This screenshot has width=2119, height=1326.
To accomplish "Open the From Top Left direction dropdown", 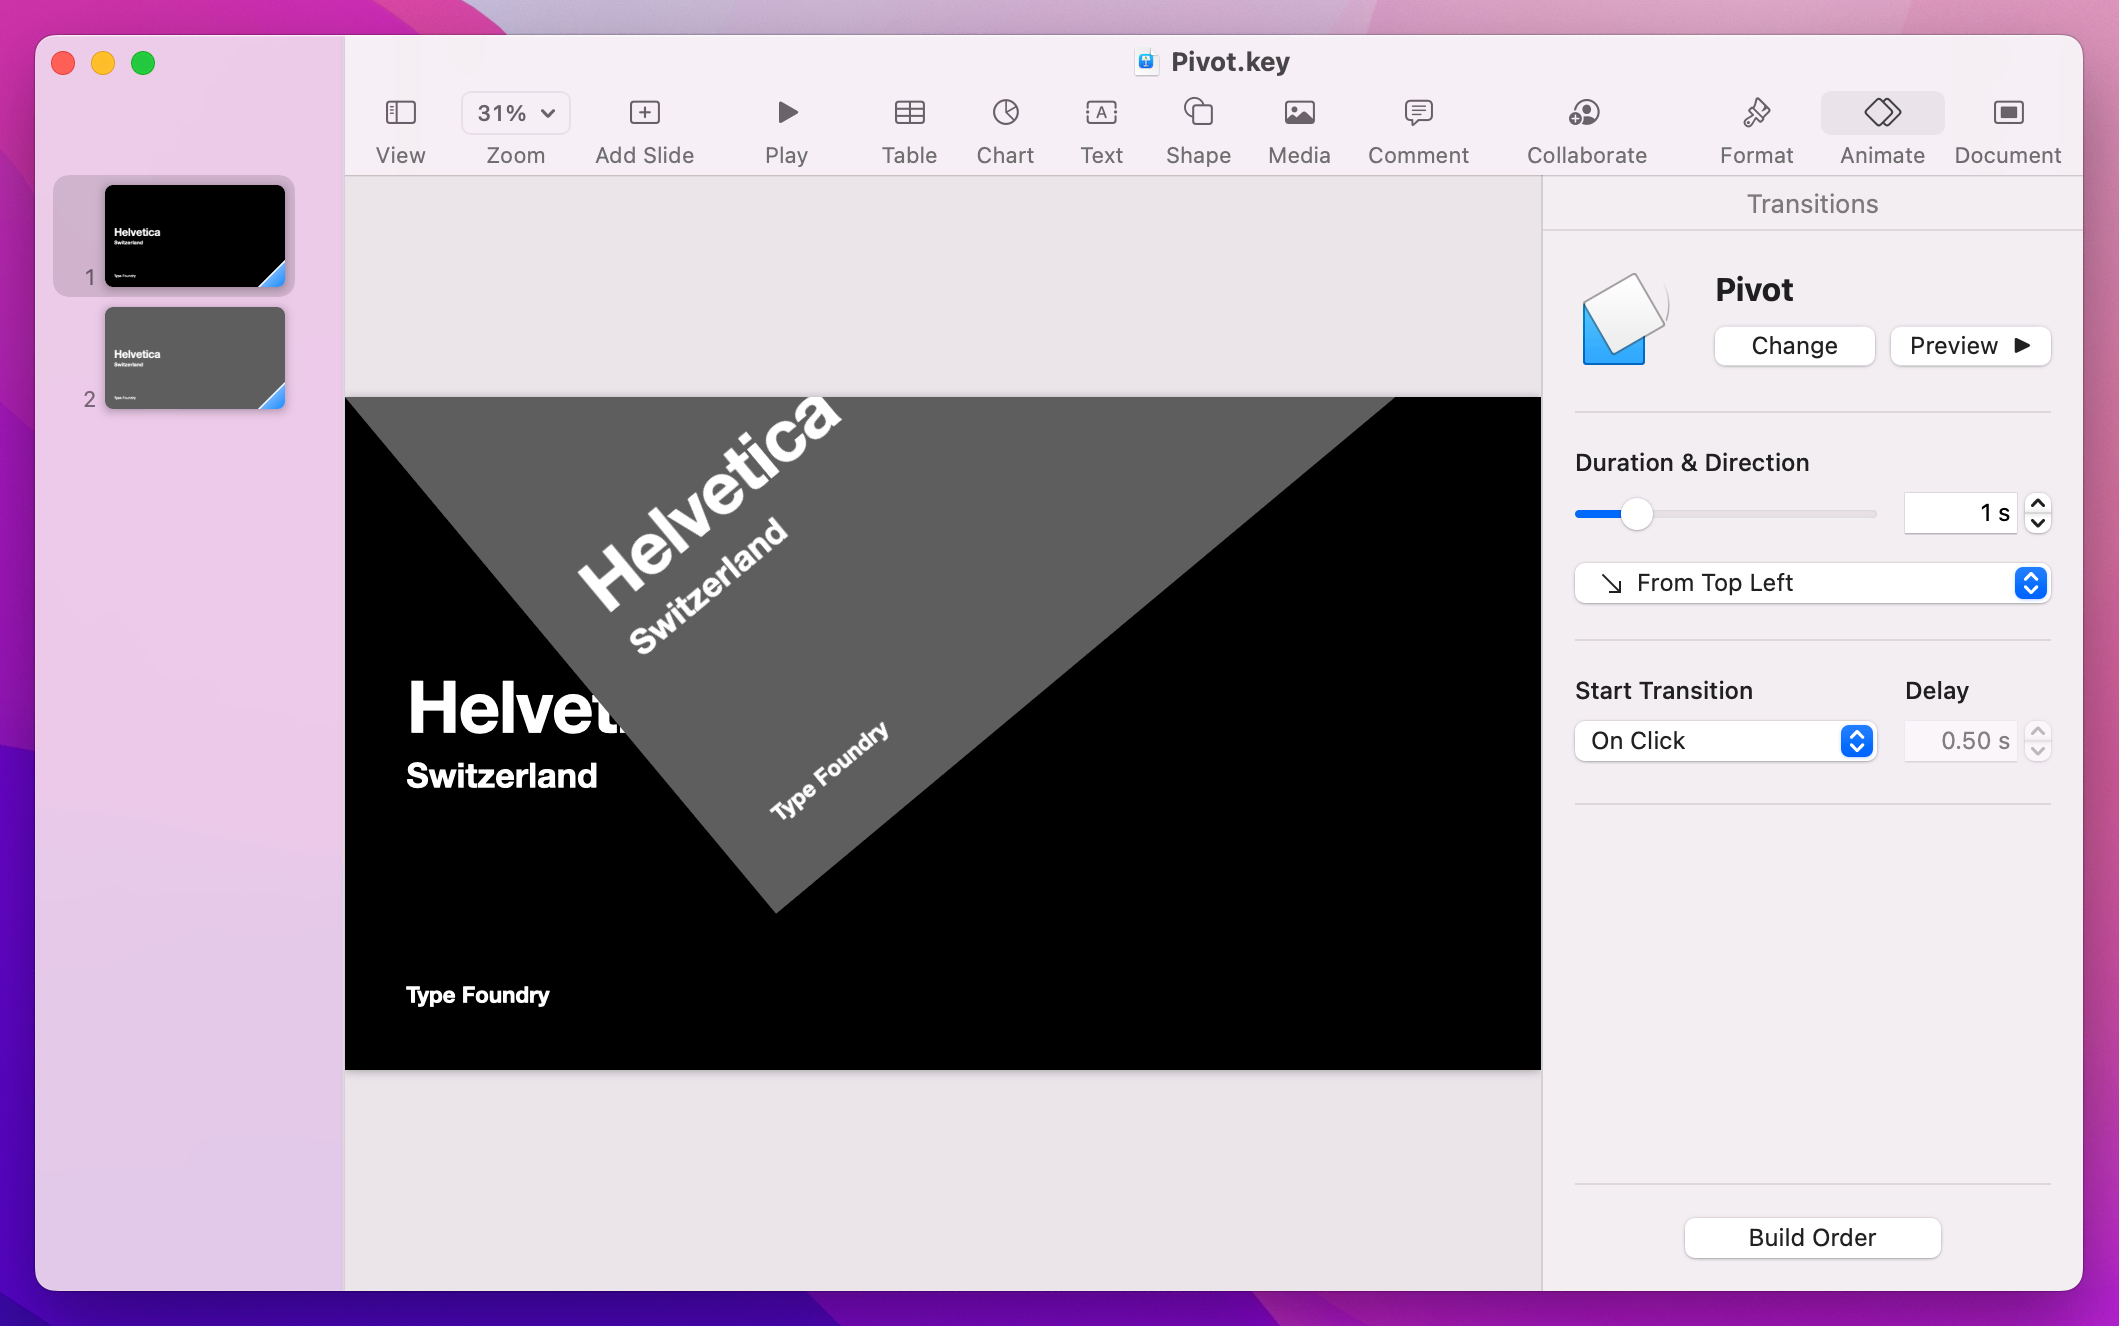I will coord(1811,583).
